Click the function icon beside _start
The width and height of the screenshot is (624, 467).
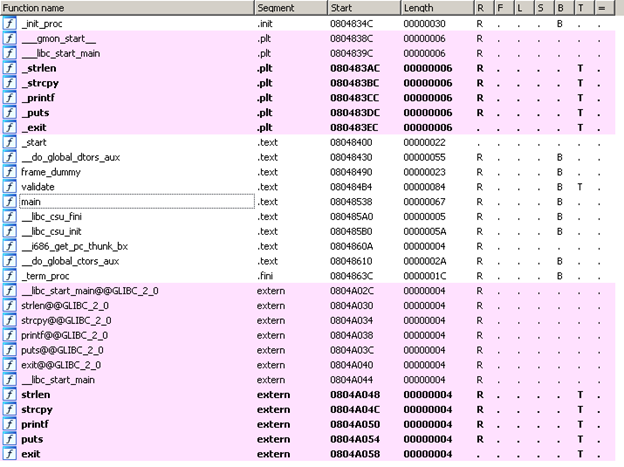[9, 142]
